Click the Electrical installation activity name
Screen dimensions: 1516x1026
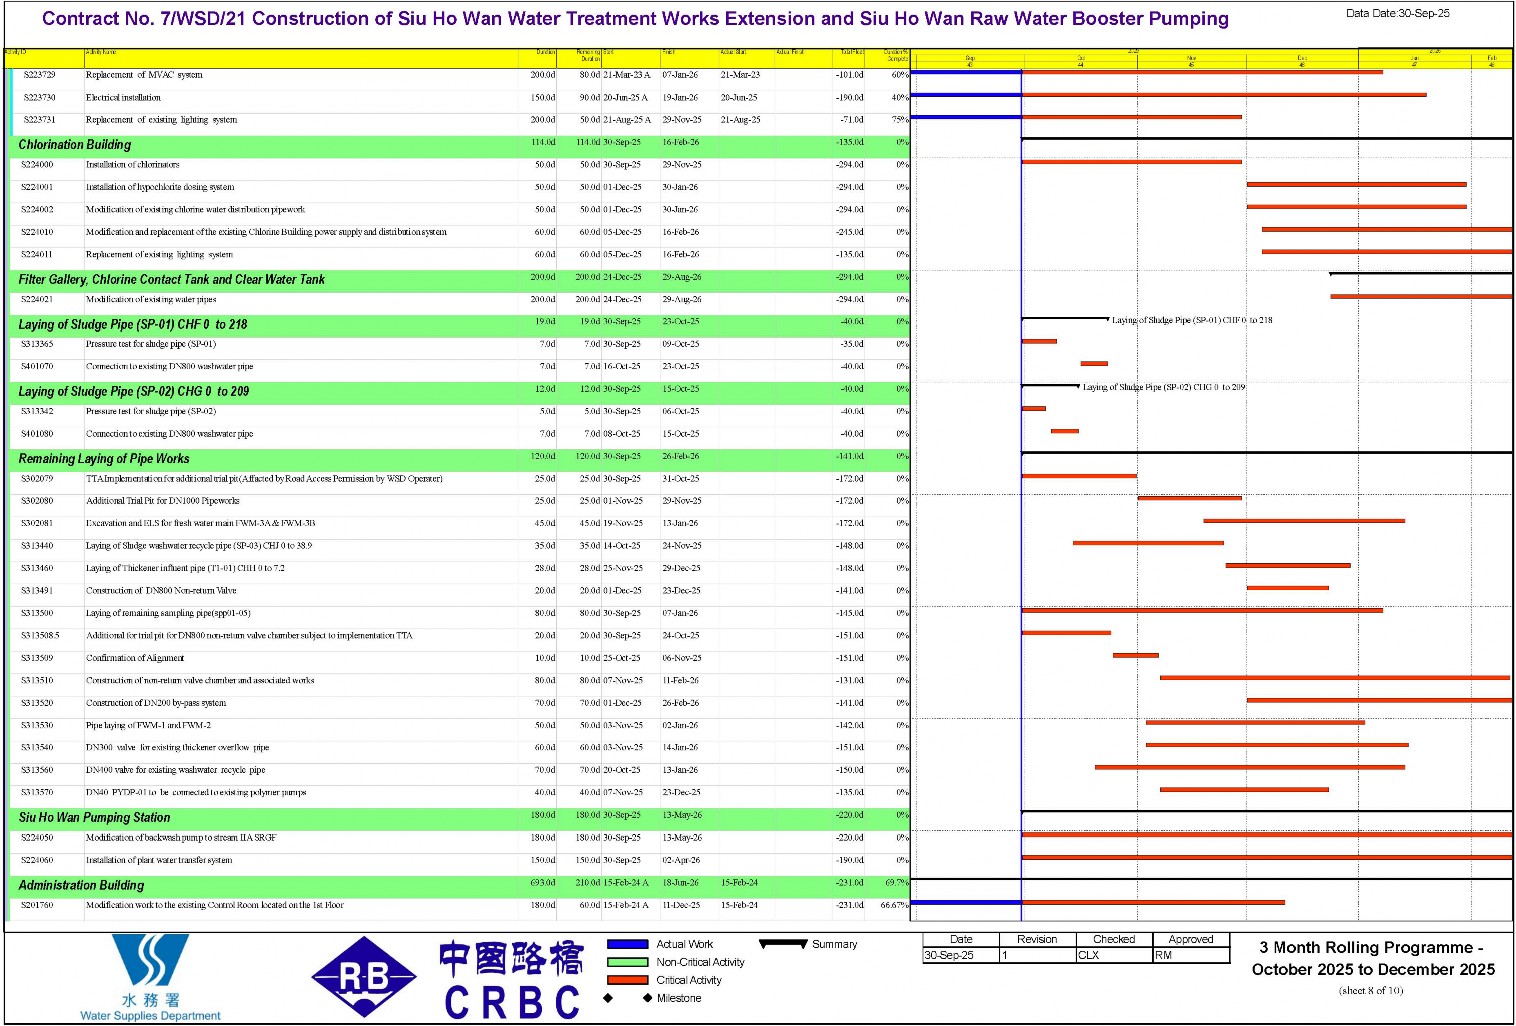(123, 98)
